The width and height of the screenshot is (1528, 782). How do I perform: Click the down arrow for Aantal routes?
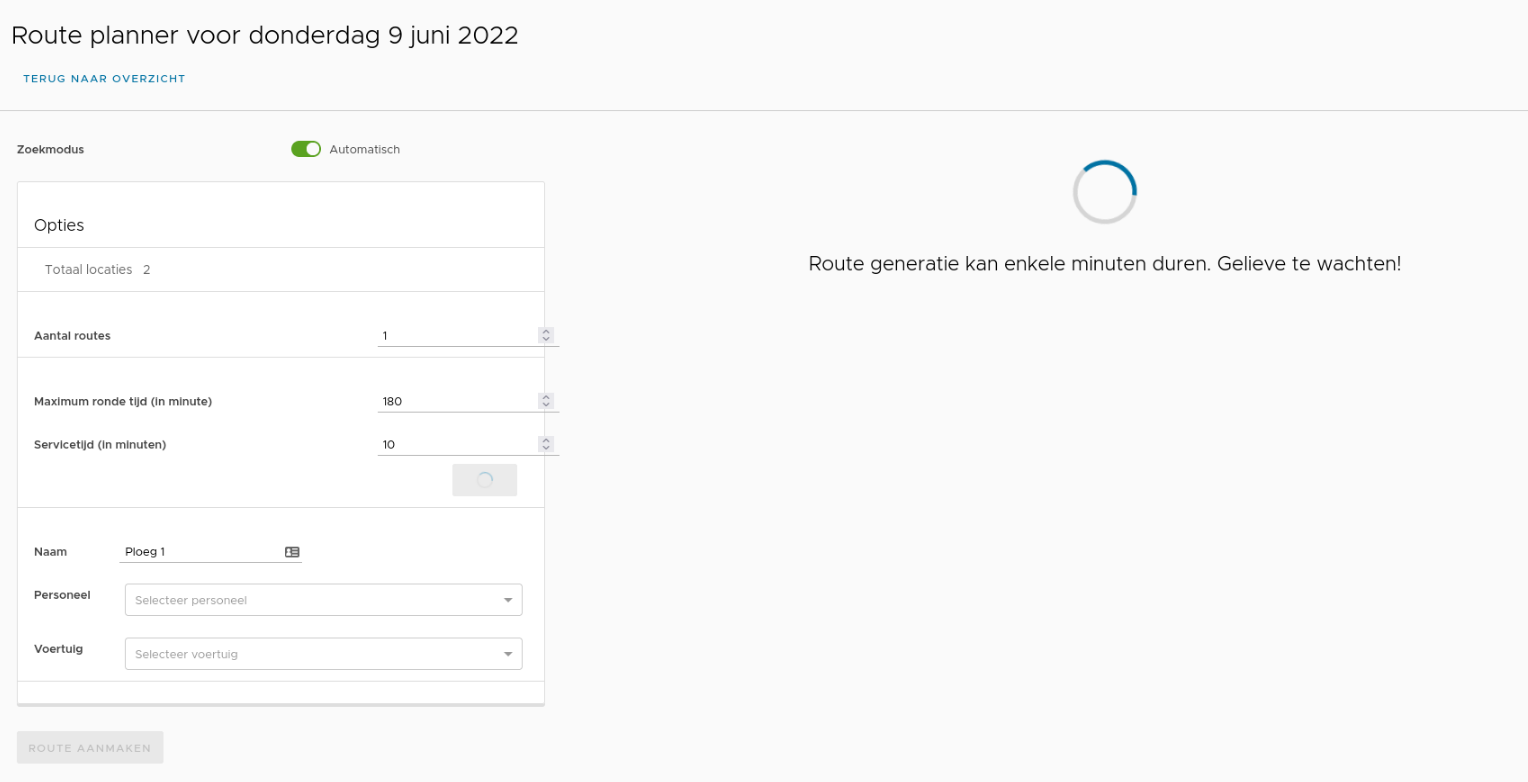pyautogui.click(x=546, y=340)
